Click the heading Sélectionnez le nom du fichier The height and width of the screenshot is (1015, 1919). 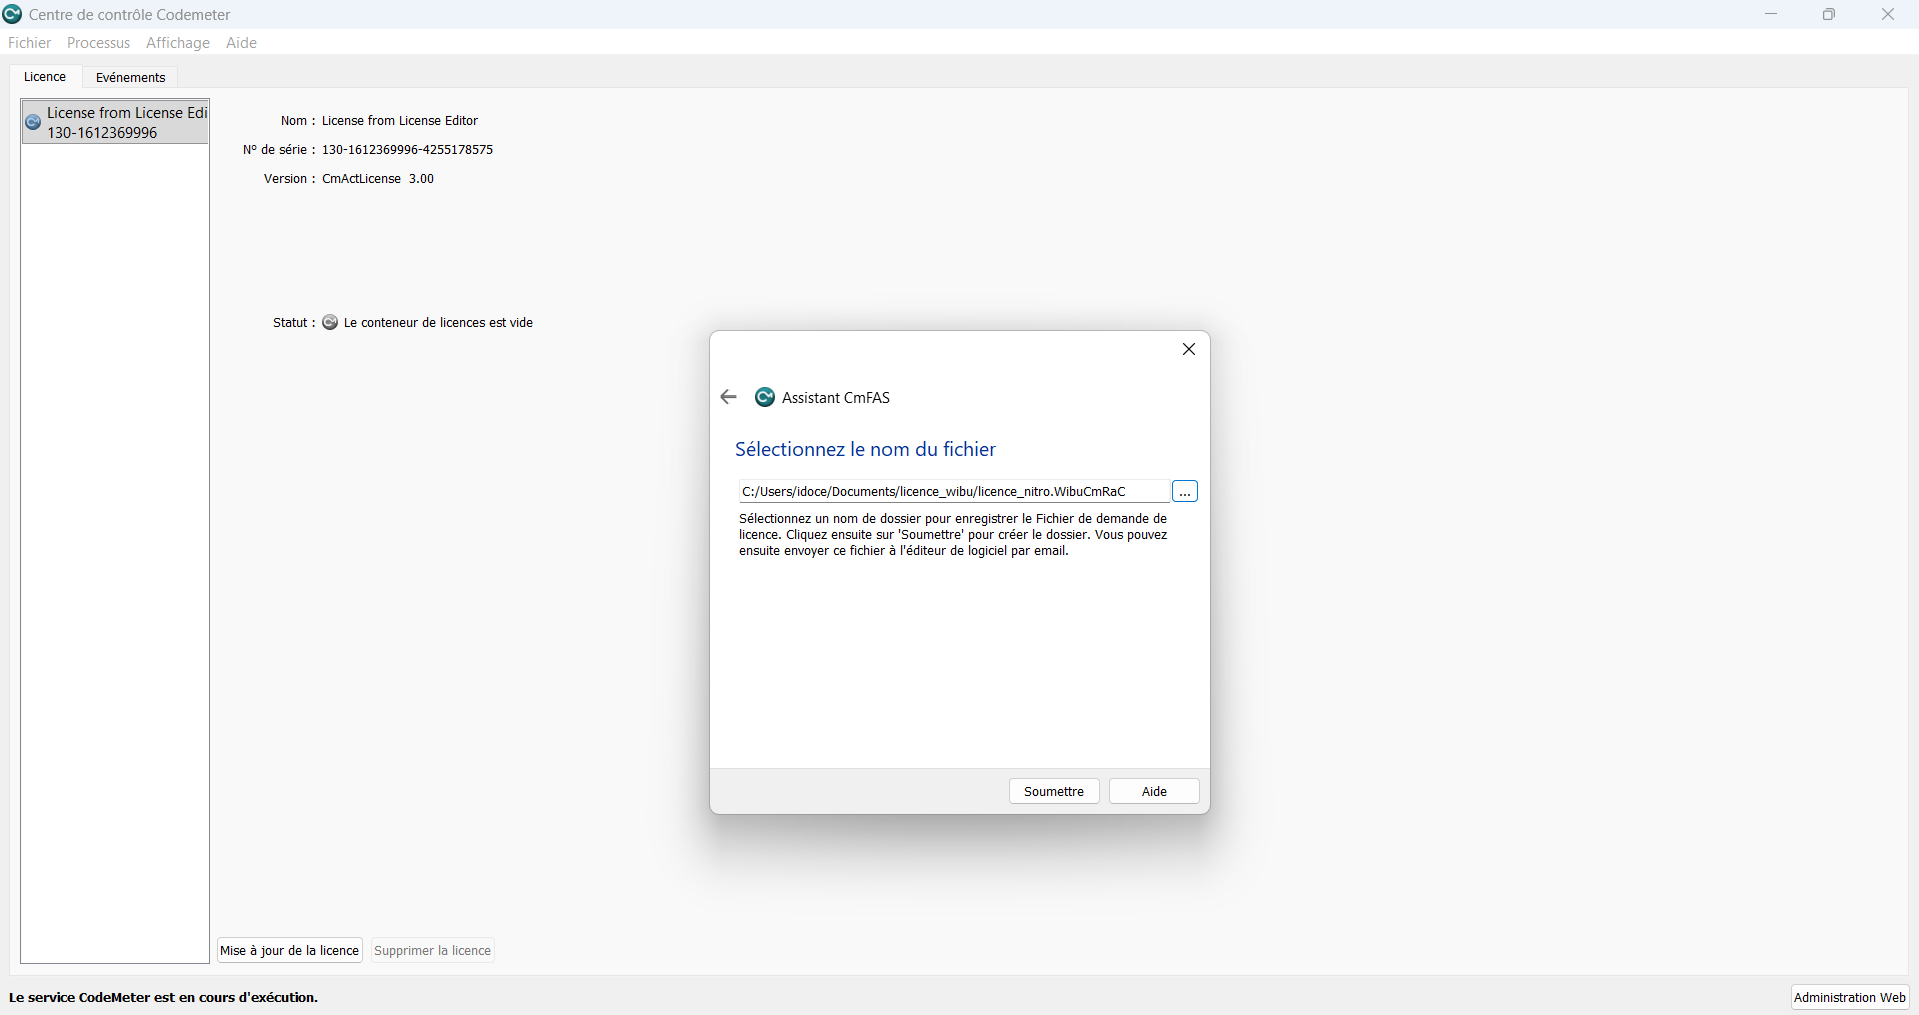pos(865,449)
